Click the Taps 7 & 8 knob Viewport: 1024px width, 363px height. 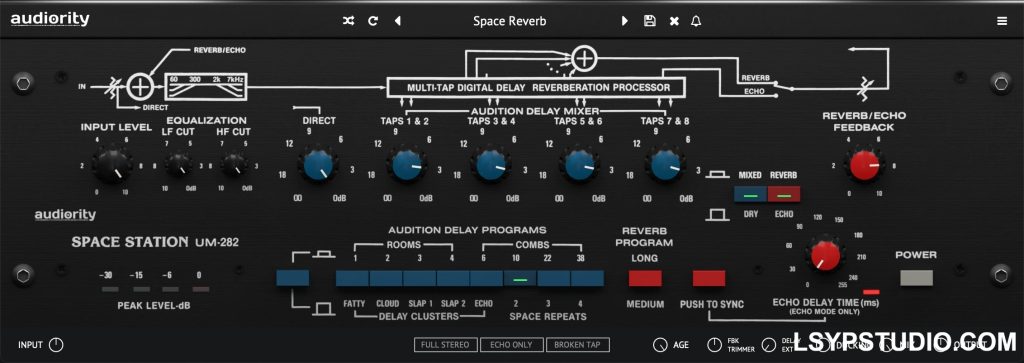coord(666,165)
